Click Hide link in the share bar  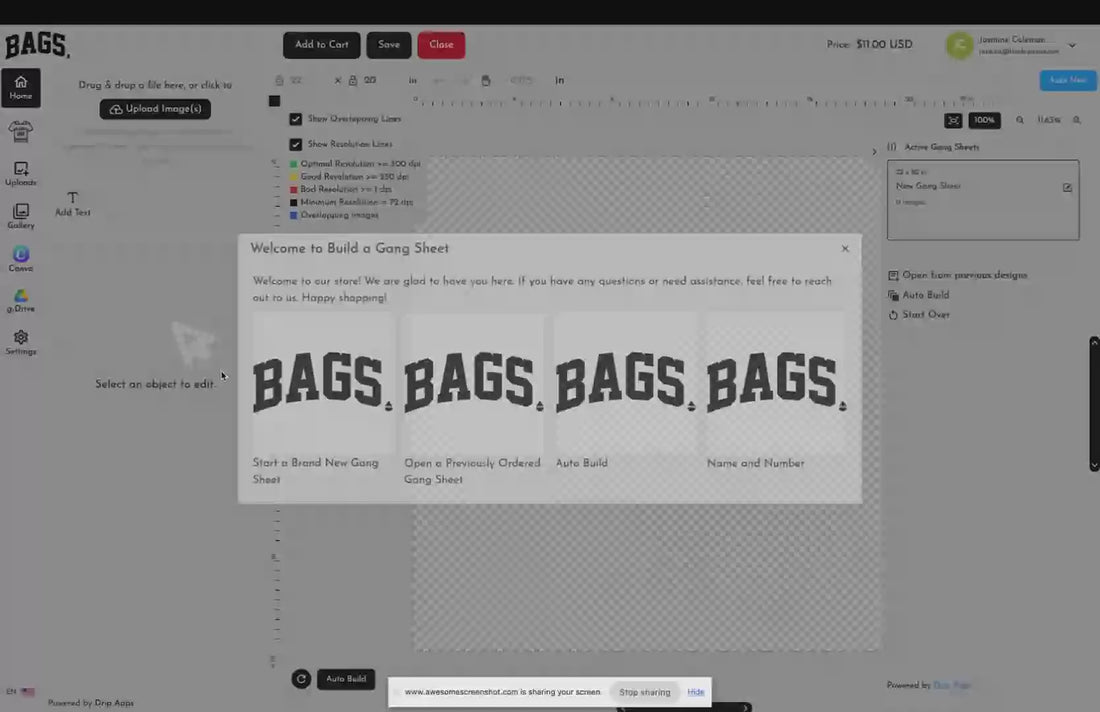tap(695, 692)
